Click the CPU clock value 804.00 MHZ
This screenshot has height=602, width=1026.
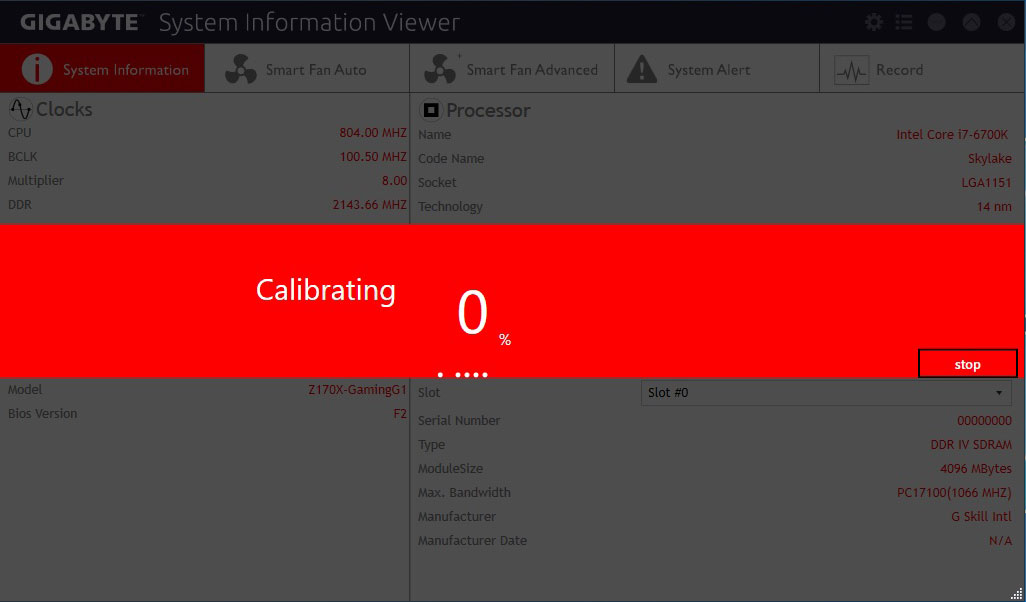373,133
